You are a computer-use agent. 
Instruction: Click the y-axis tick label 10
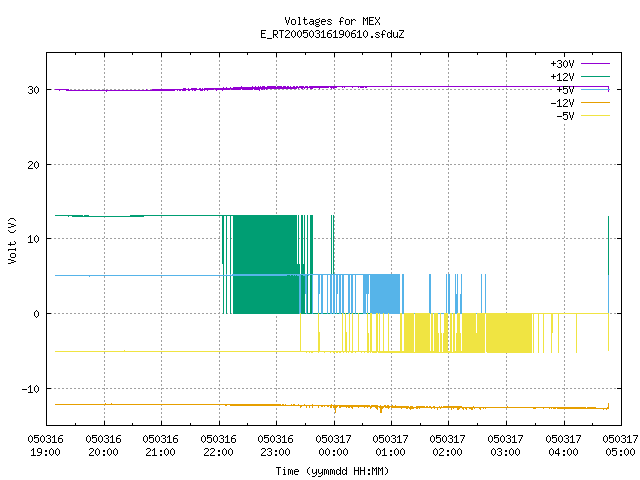point(33,239)
